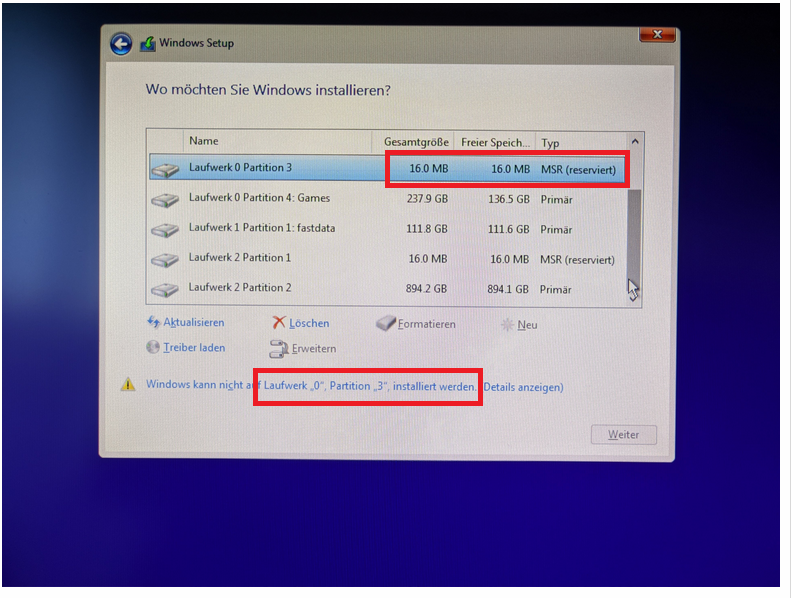Refresh list via Aktualisieren link
The width and height of the screenshot is (791, 598).
tap(194, 322)
